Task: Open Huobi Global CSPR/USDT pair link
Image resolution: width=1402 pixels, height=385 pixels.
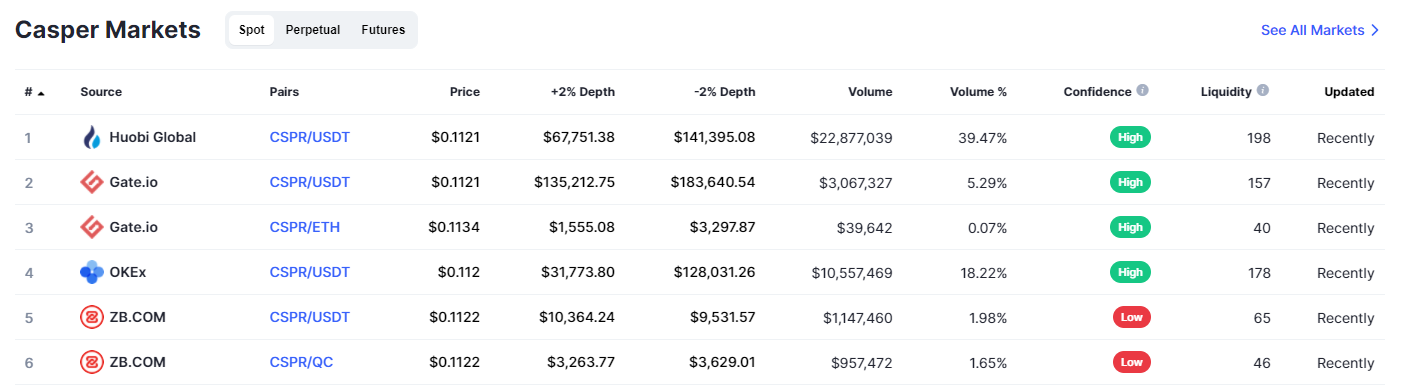Action: (310, 137)
